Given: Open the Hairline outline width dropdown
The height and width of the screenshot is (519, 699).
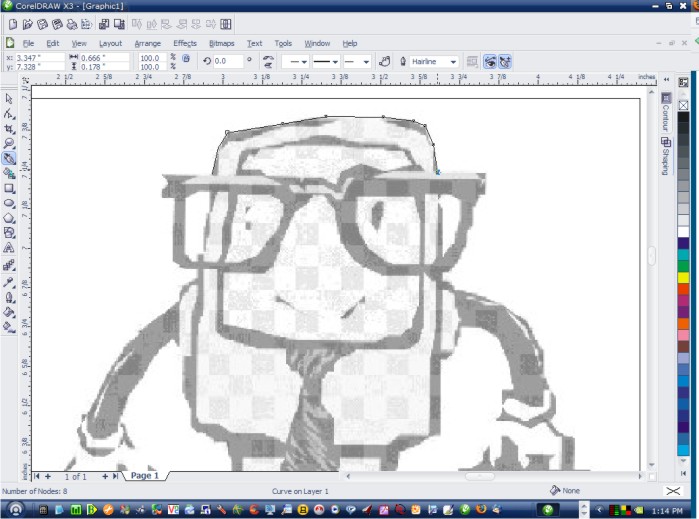Looking at the screenshot, I should click(453, 62).
